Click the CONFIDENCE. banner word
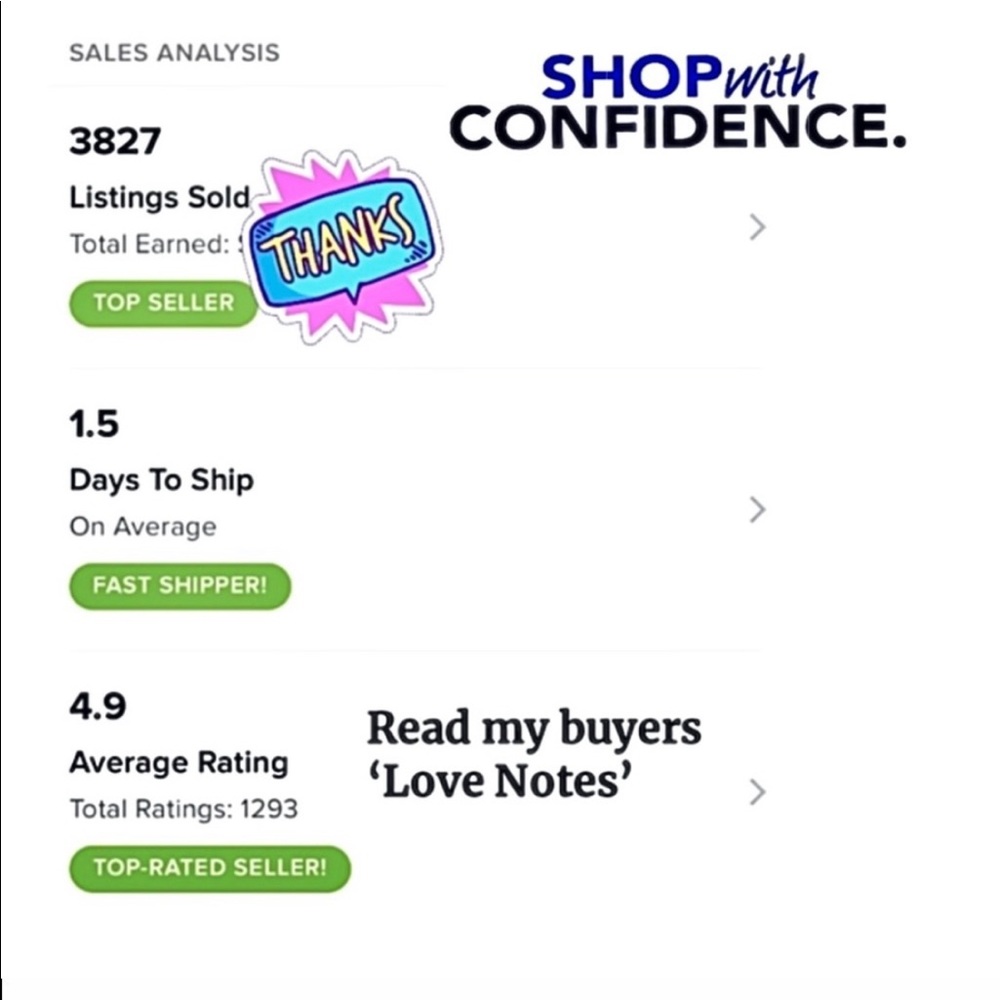 (677, 129)
